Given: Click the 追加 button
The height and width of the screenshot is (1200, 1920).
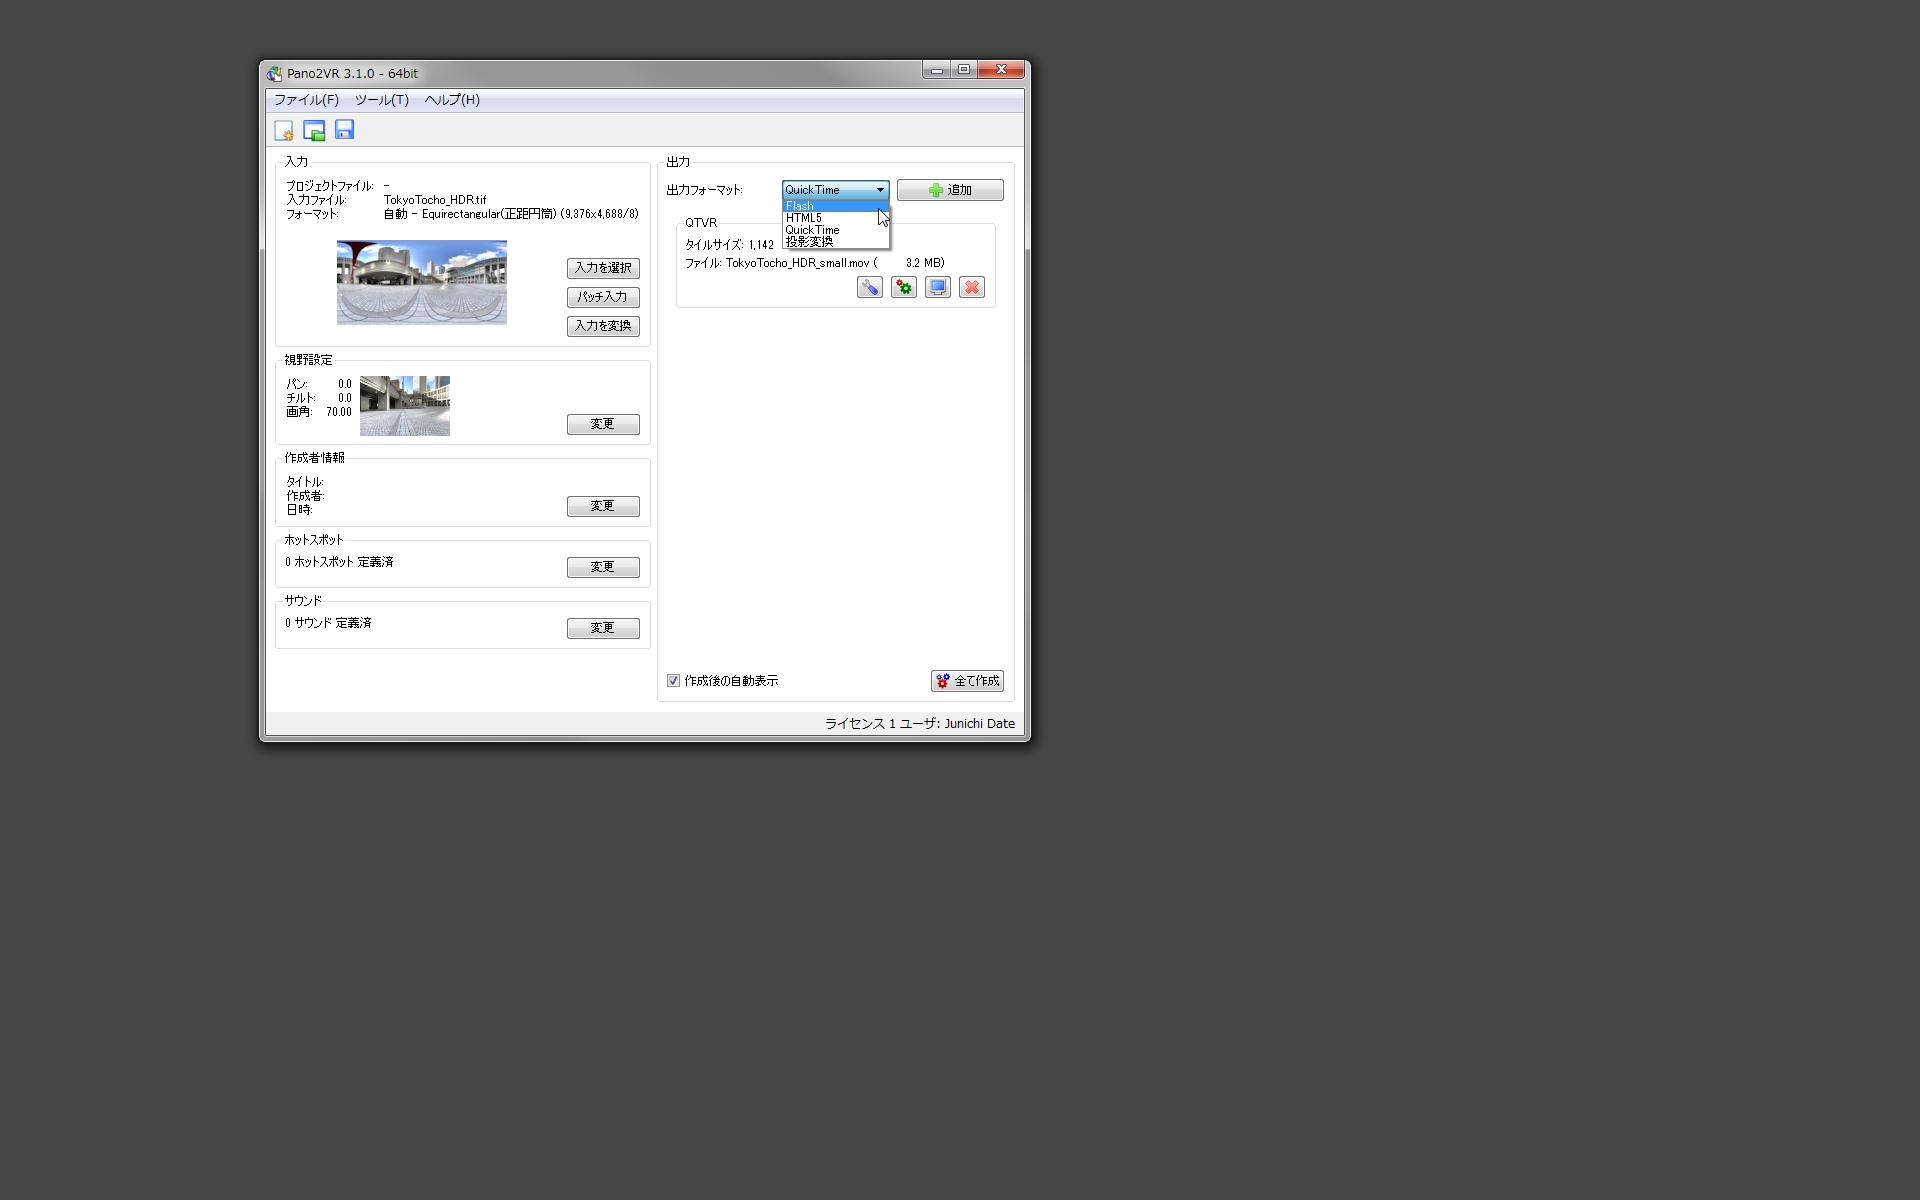Looking at the screenshot, I should (949, 190).
